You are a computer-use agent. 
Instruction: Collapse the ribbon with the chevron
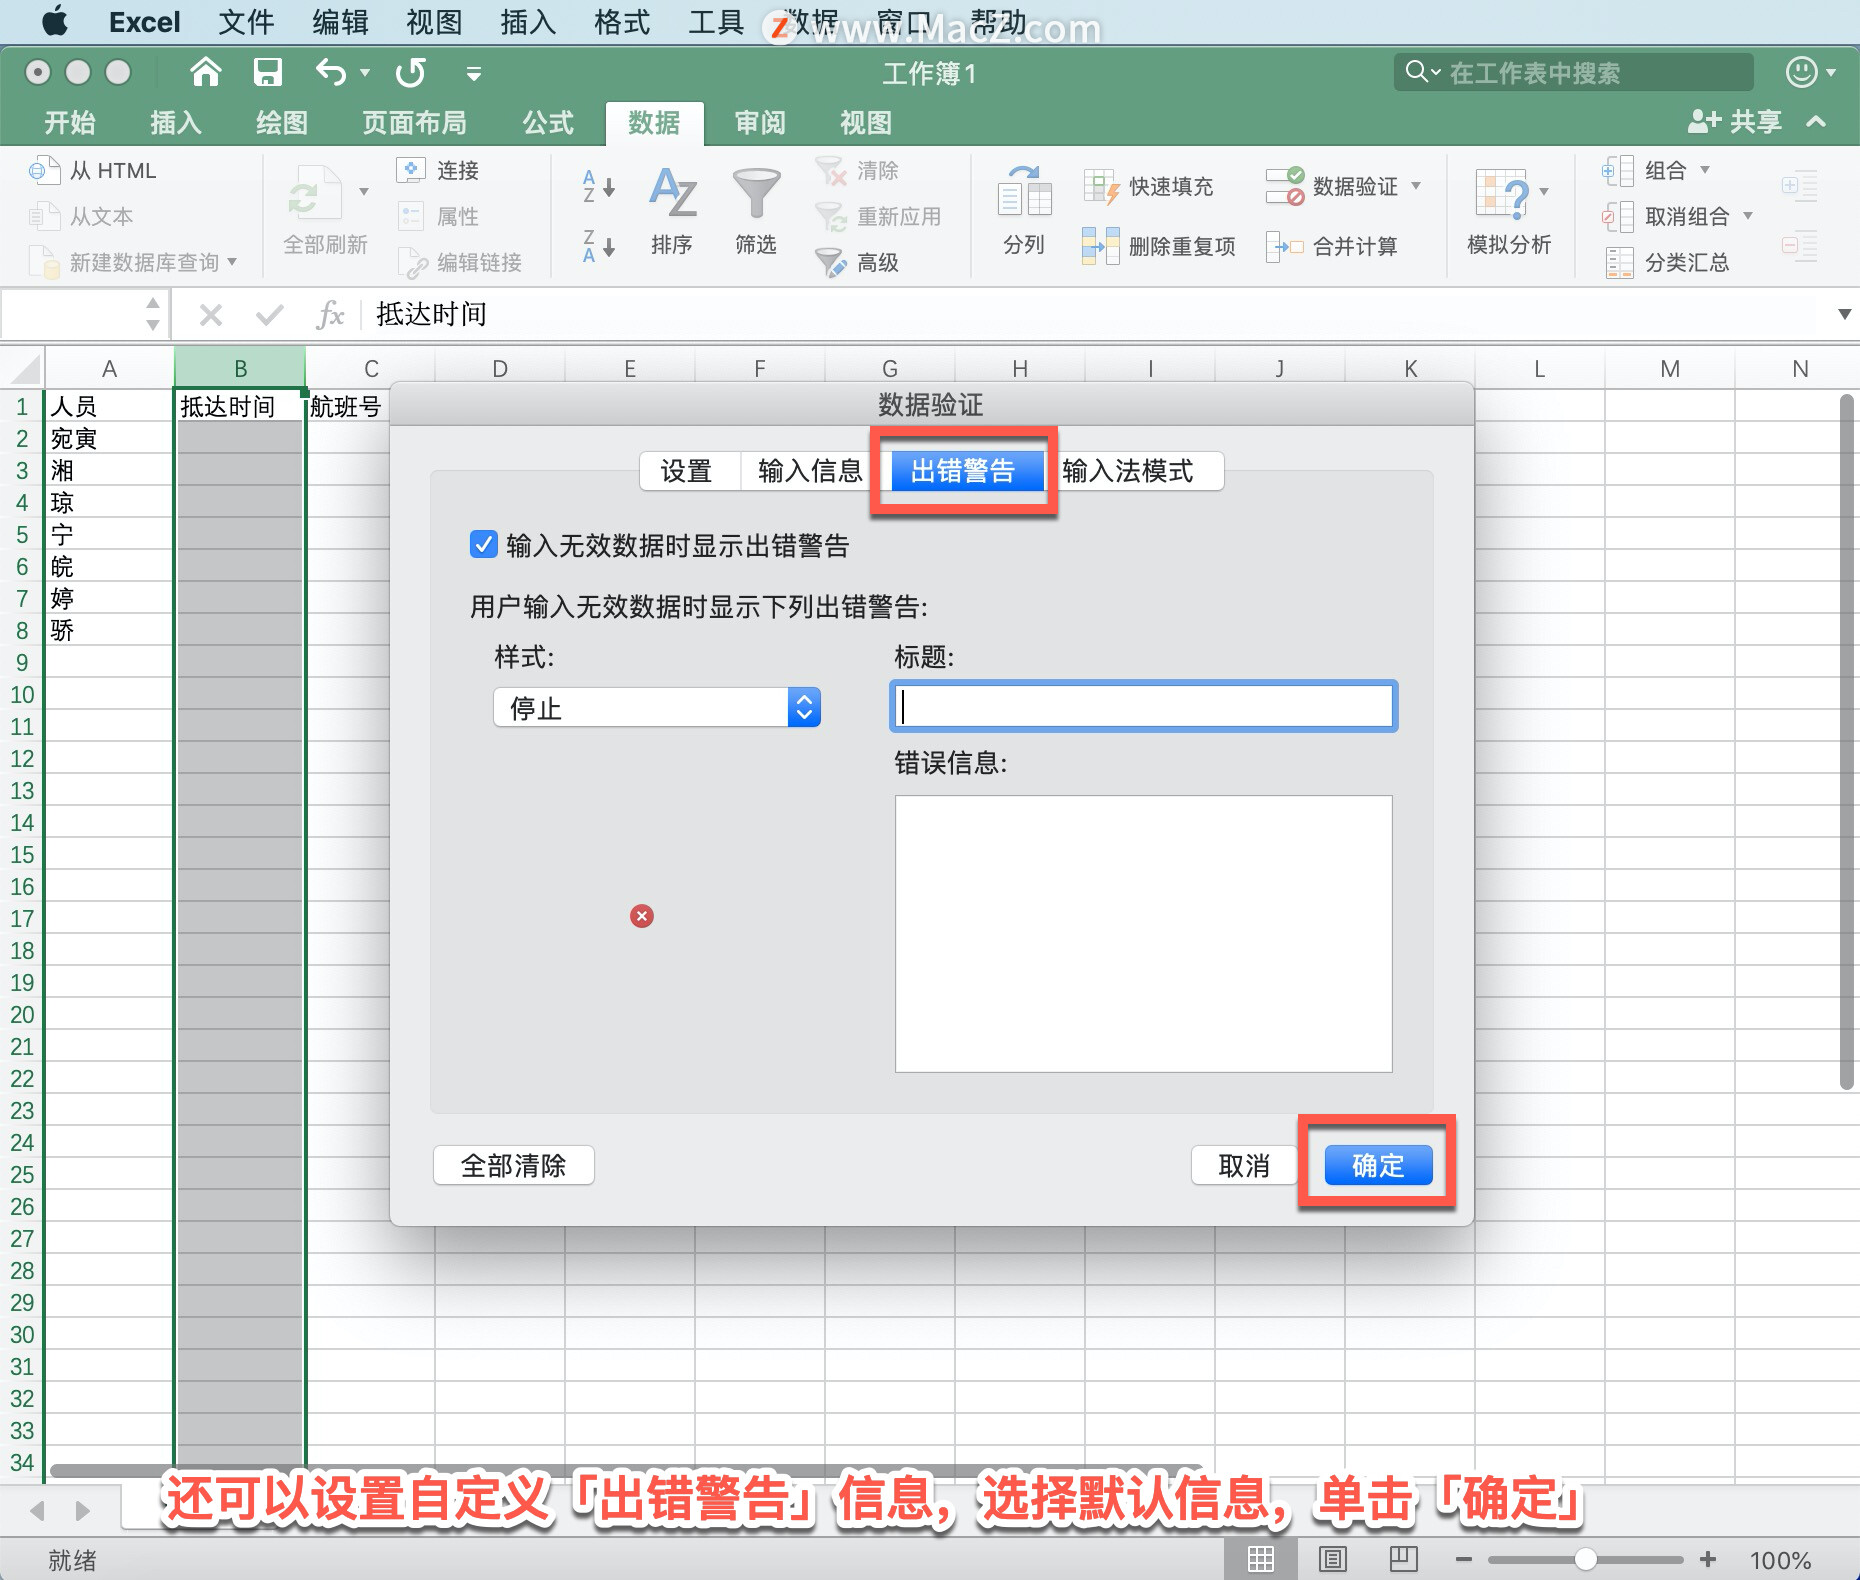point(1816,122)
